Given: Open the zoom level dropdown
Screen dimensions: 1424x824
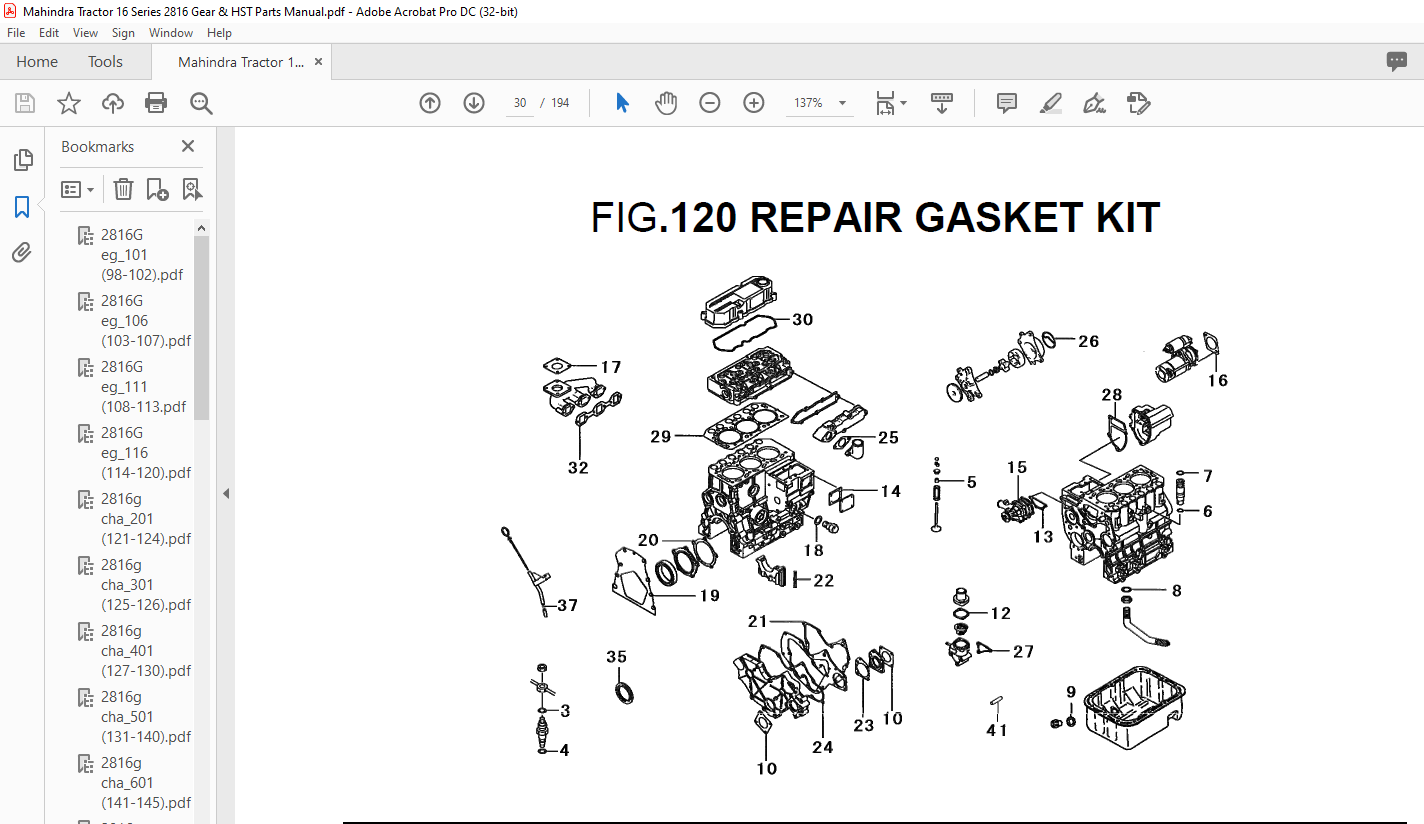Looking at the screenshot, I should click(842, 103).
